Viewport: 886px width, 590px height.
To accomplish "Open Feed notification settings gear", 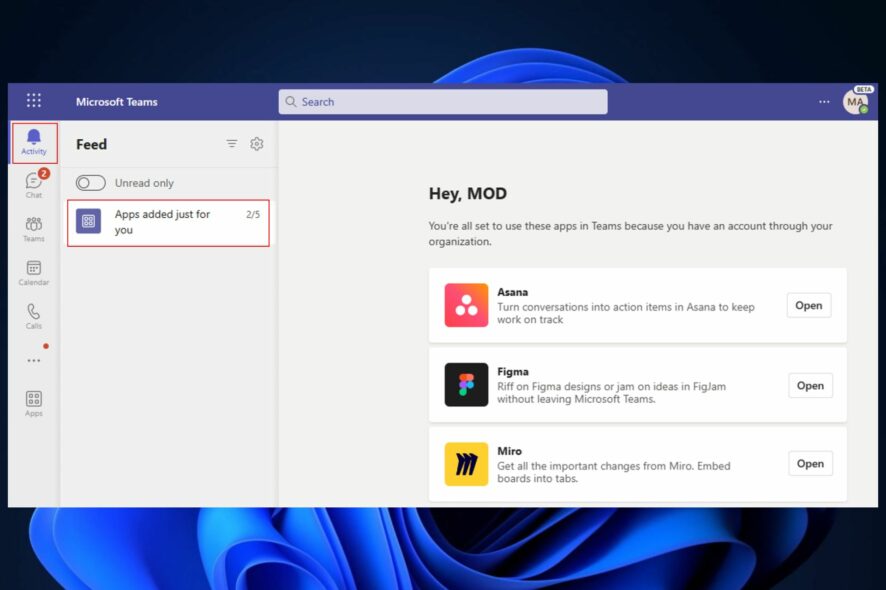I will pos(257,144).
